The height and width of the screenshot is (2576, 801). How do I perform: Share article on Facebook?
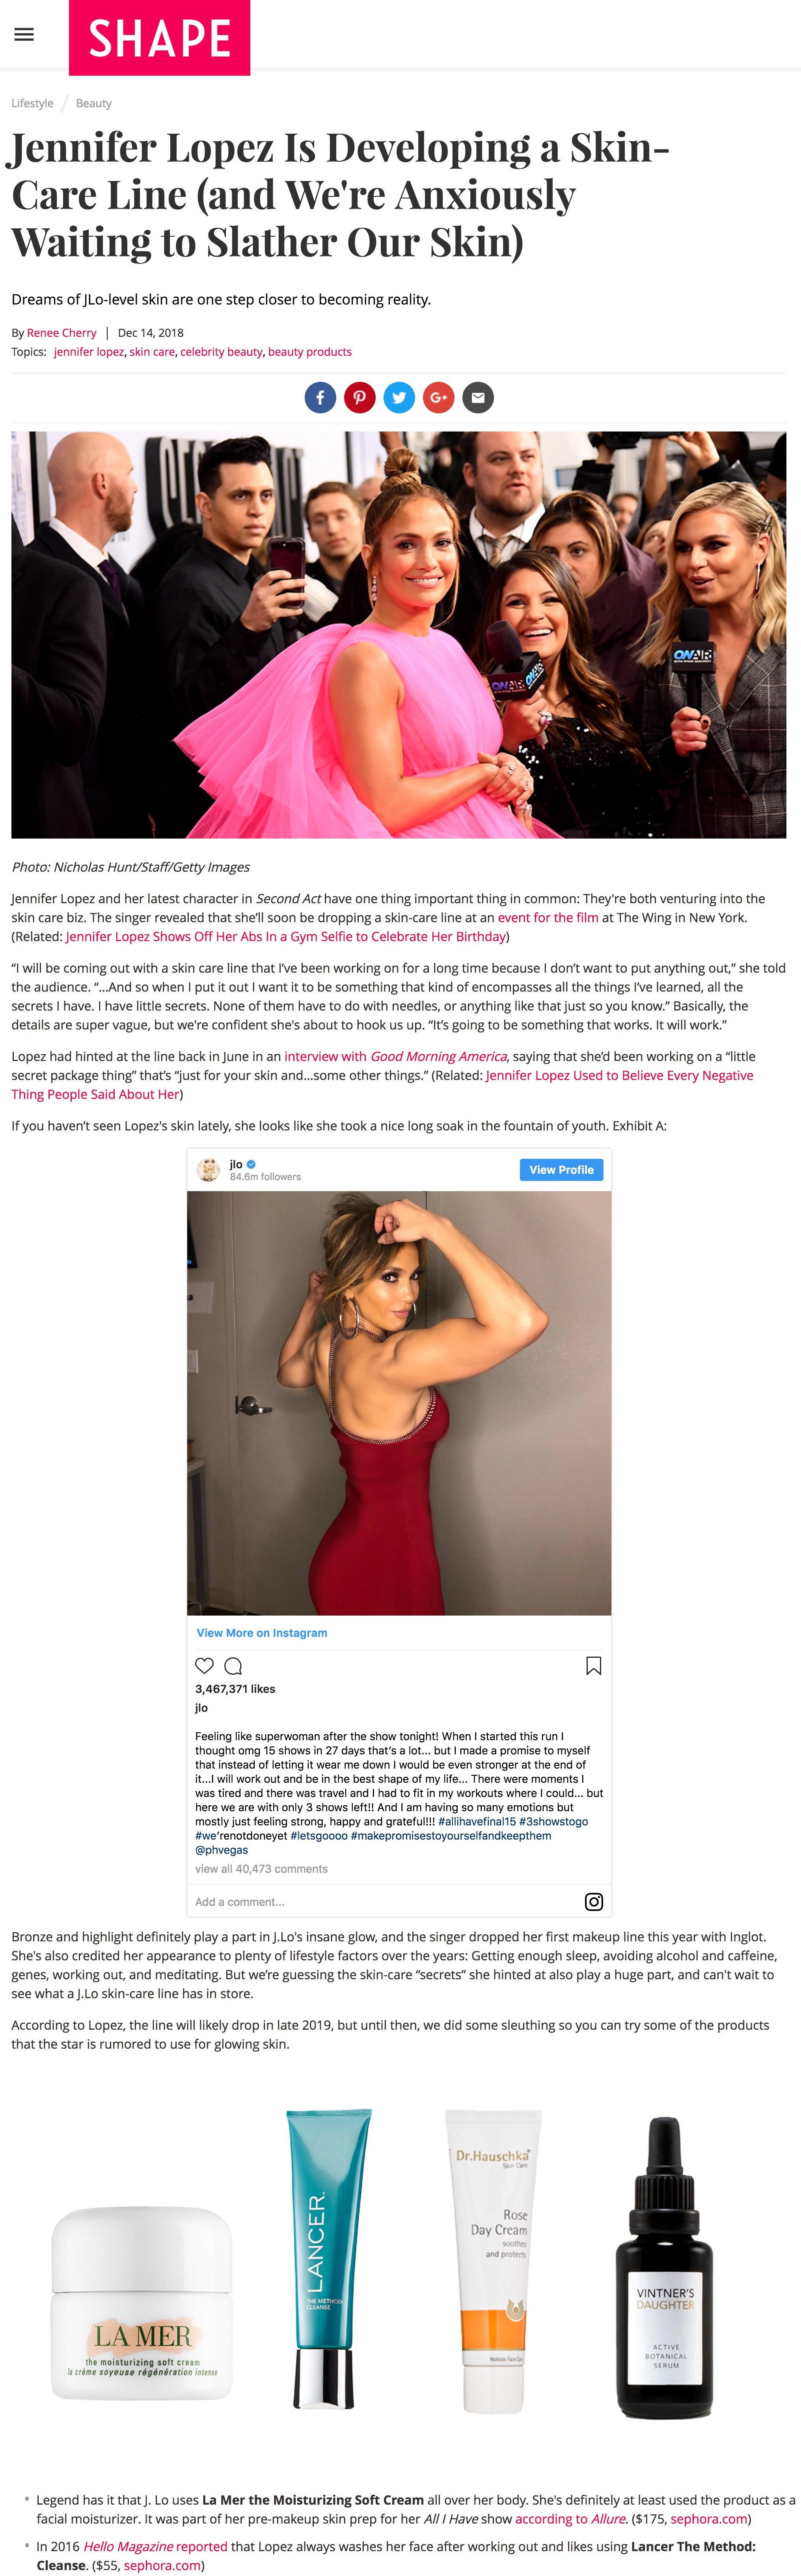pos(320,398)
